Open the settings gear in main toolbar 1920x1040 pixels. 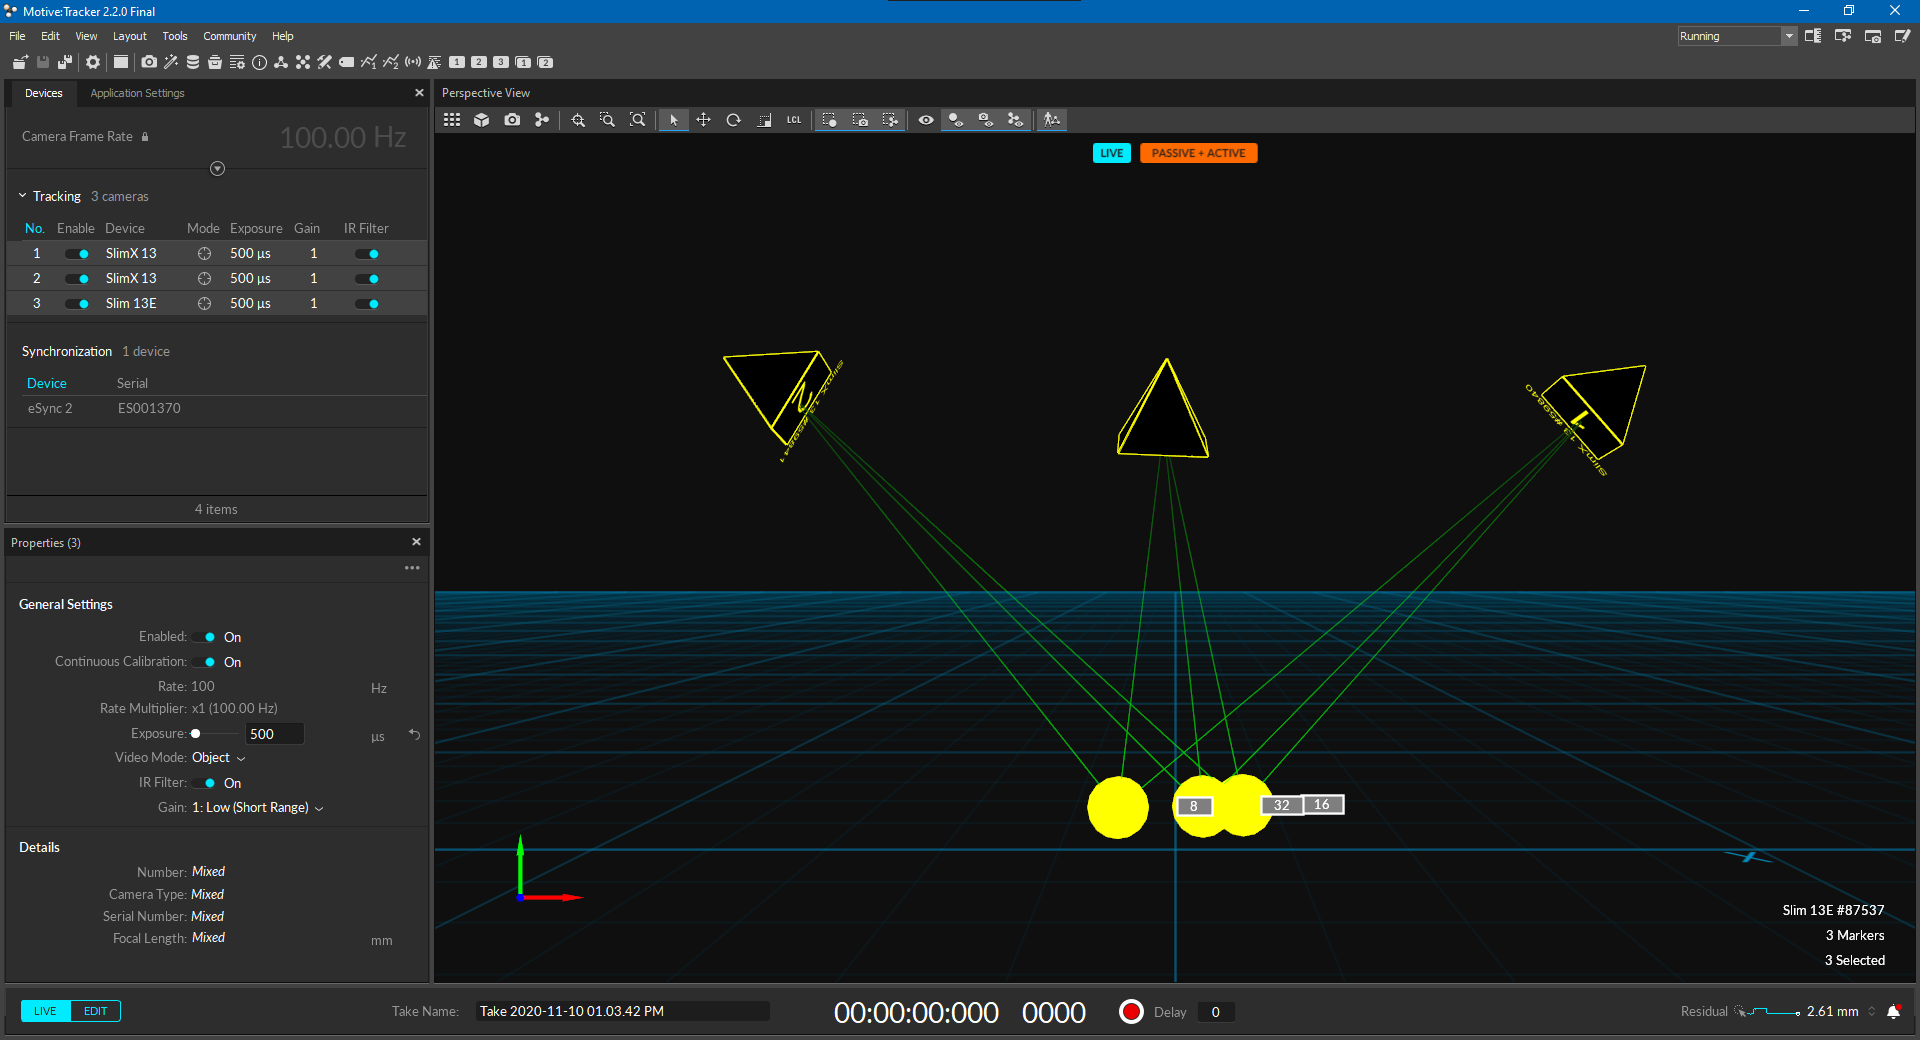tap(93, 62)
